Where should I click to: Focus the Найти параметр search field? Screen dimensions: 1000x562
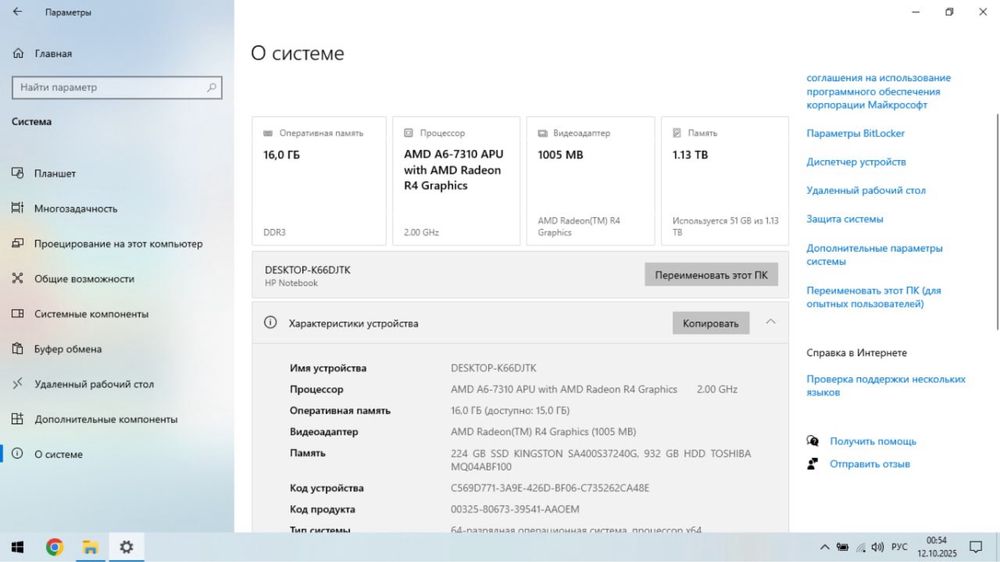click(117, 87)
